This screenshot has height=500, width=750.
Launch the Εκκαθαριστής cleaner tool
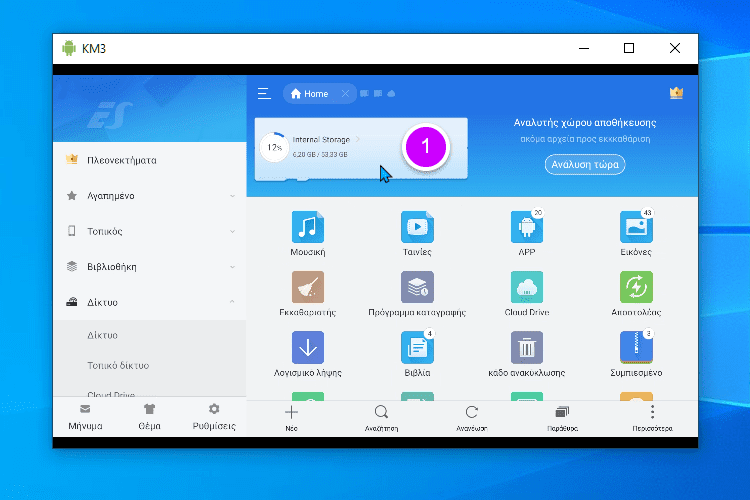[x=308, y=293]
